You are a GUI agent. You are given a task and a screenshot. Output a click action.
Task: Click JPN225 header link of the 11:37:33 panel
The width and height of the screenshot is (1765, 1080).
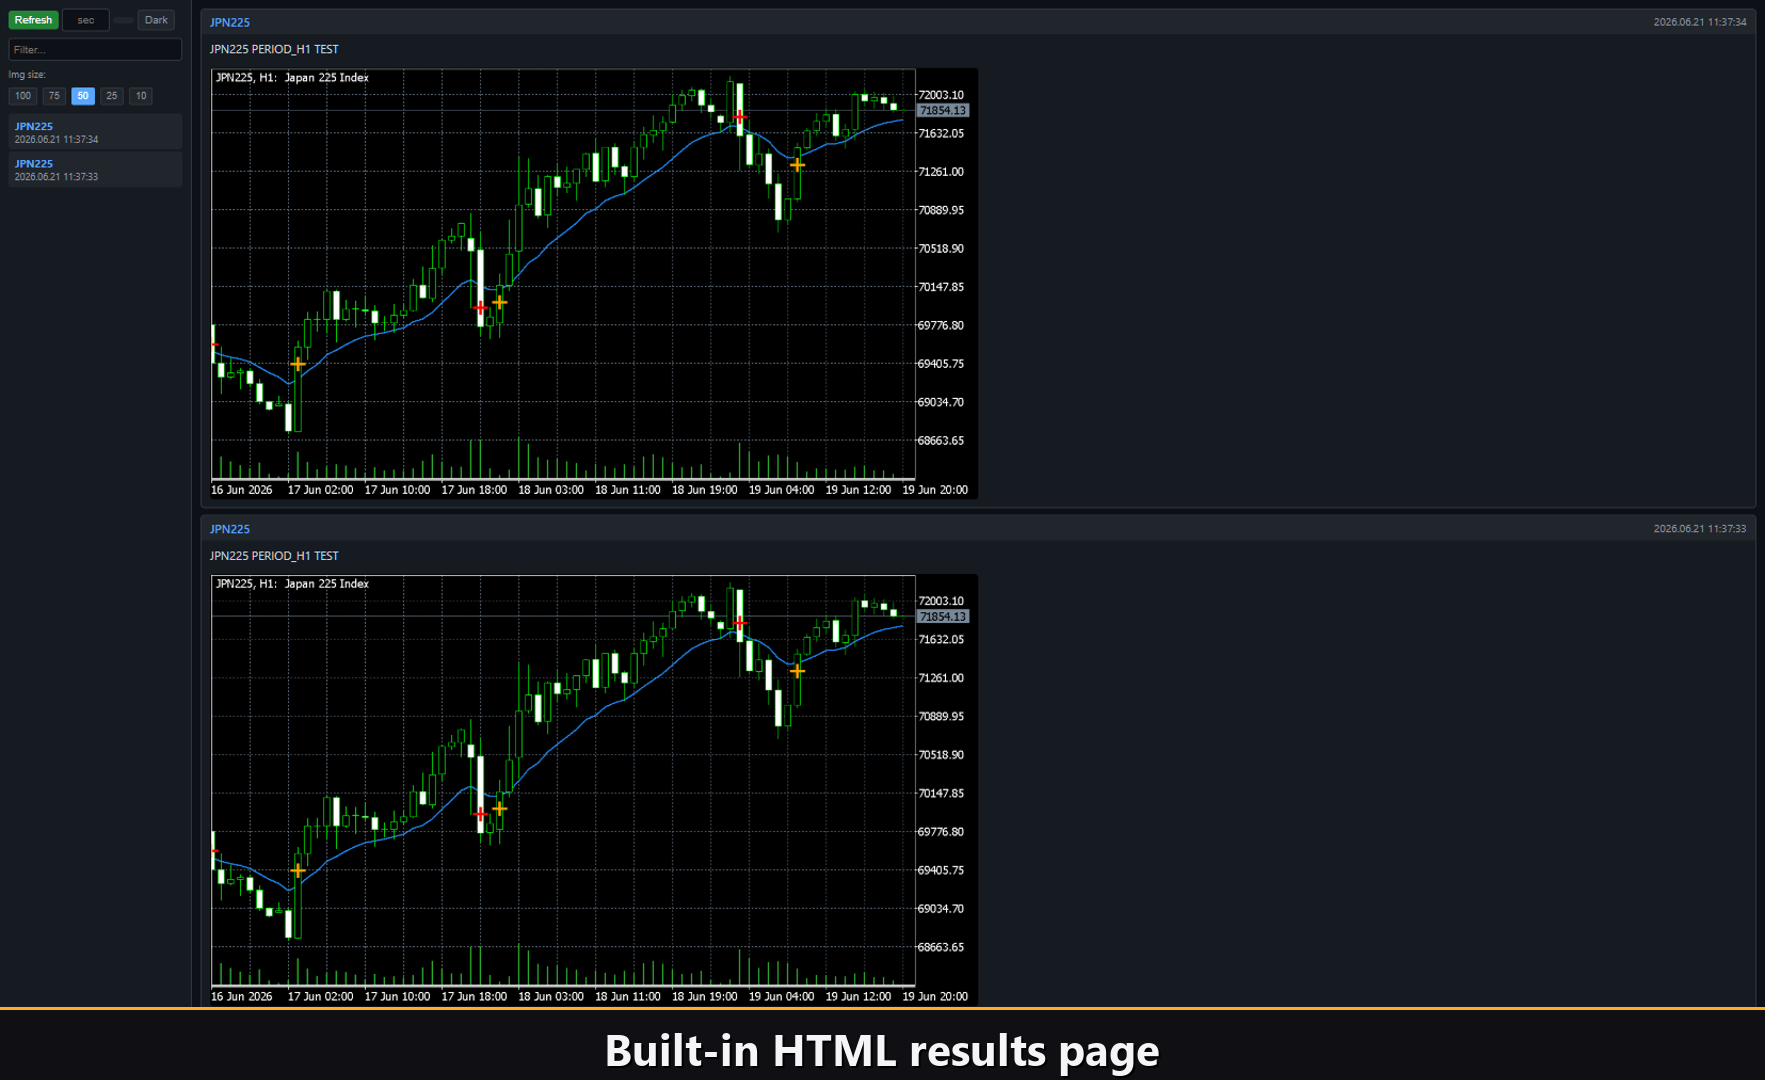230,529
